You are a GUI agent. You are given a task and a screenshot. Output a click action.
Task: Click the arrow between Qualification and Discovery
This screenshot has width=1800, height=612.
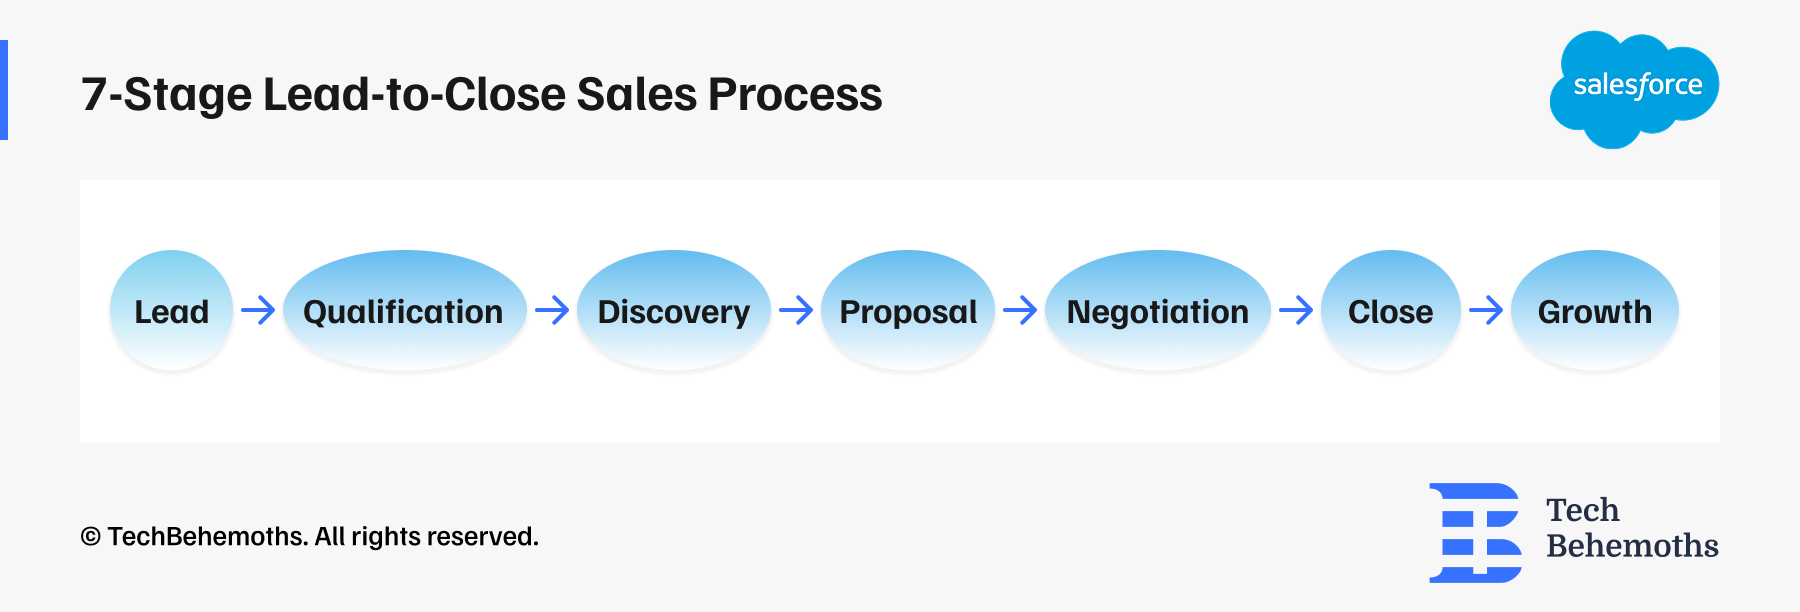[552, 310]
